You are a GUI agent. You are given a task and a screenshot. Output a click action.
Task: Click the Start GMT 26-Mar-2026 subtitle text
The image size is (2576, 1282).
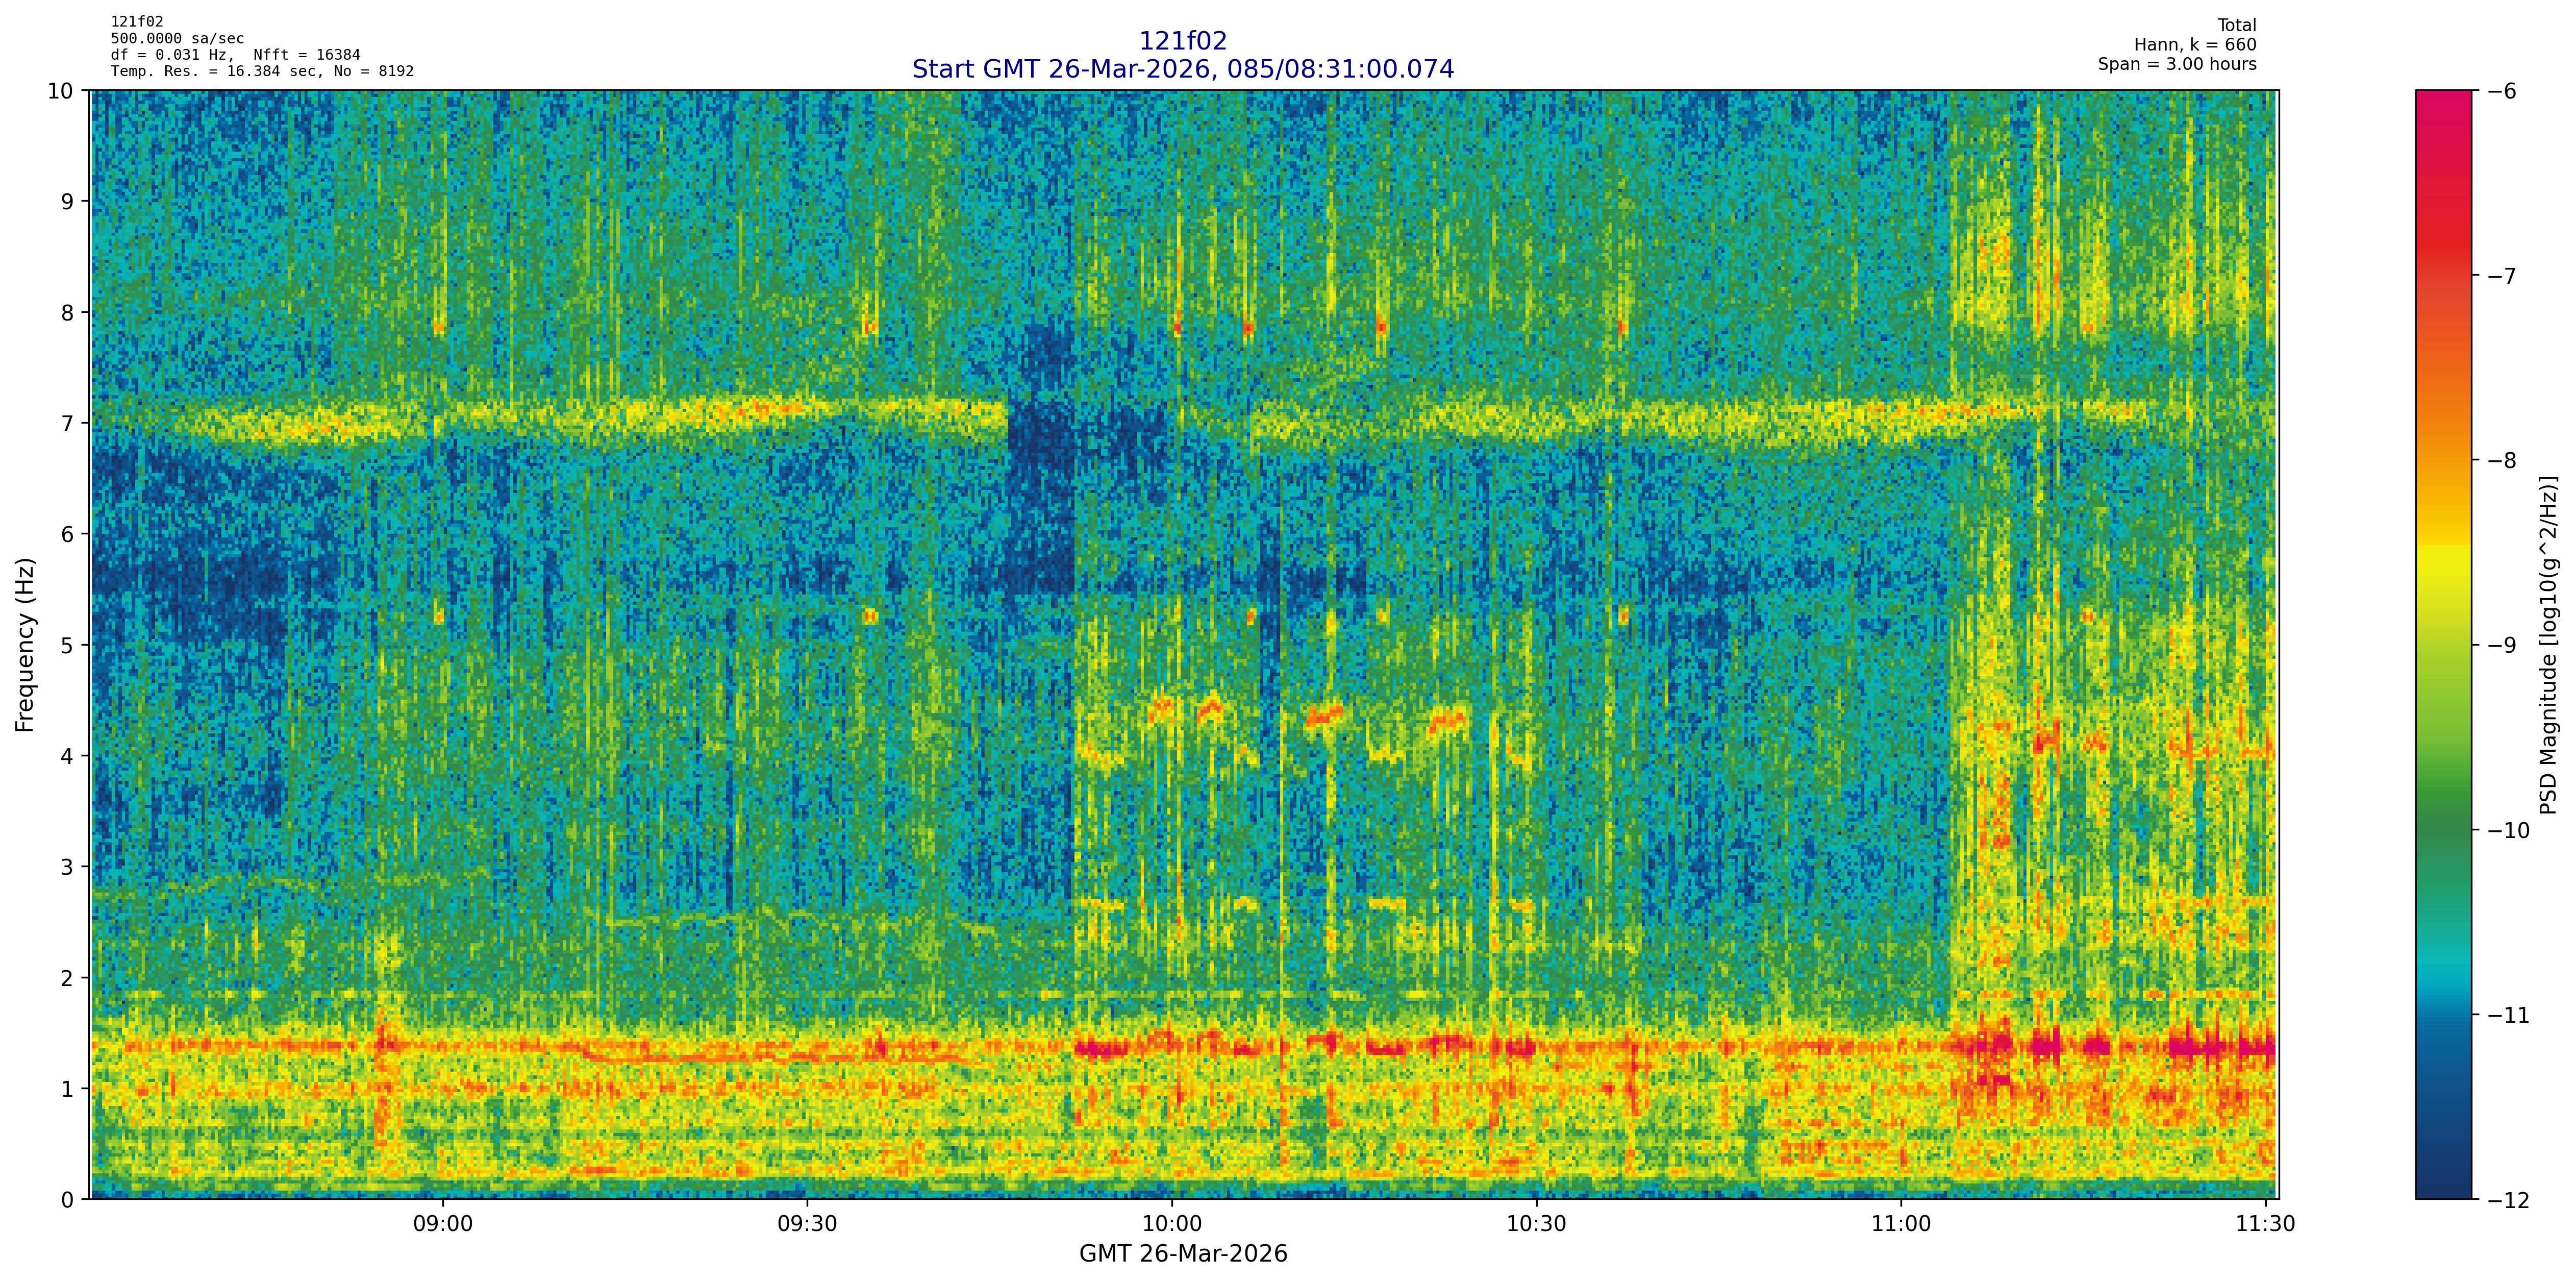click(x=1182, y=69)
